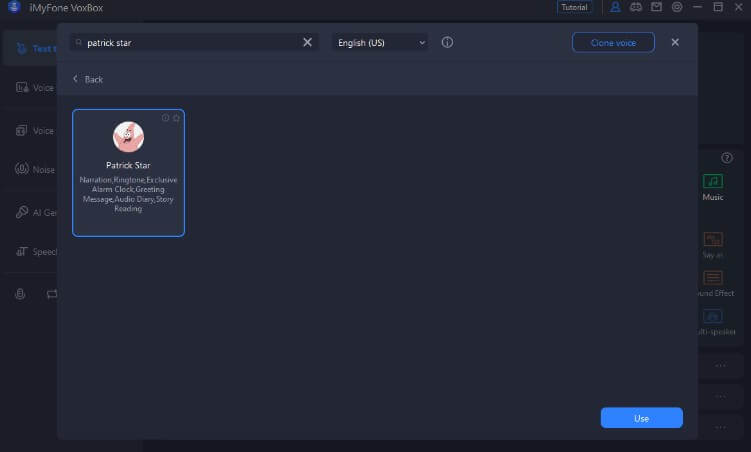This screenshot has width=751, height=452.
Task: Click the Clone voice button
Action: coord(613,43)
